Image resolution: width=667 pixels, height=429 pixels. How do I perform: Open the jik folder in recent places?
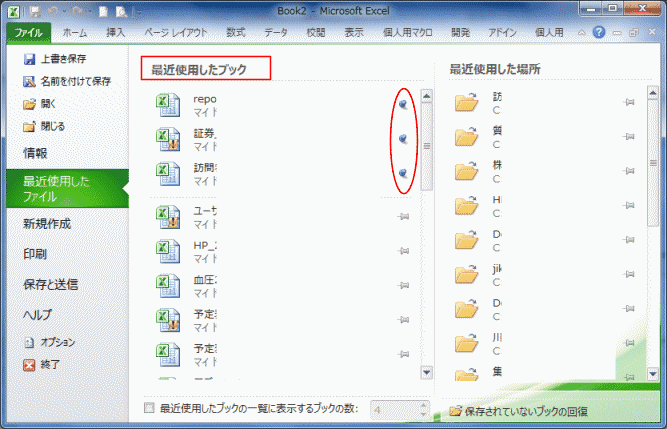466,274
